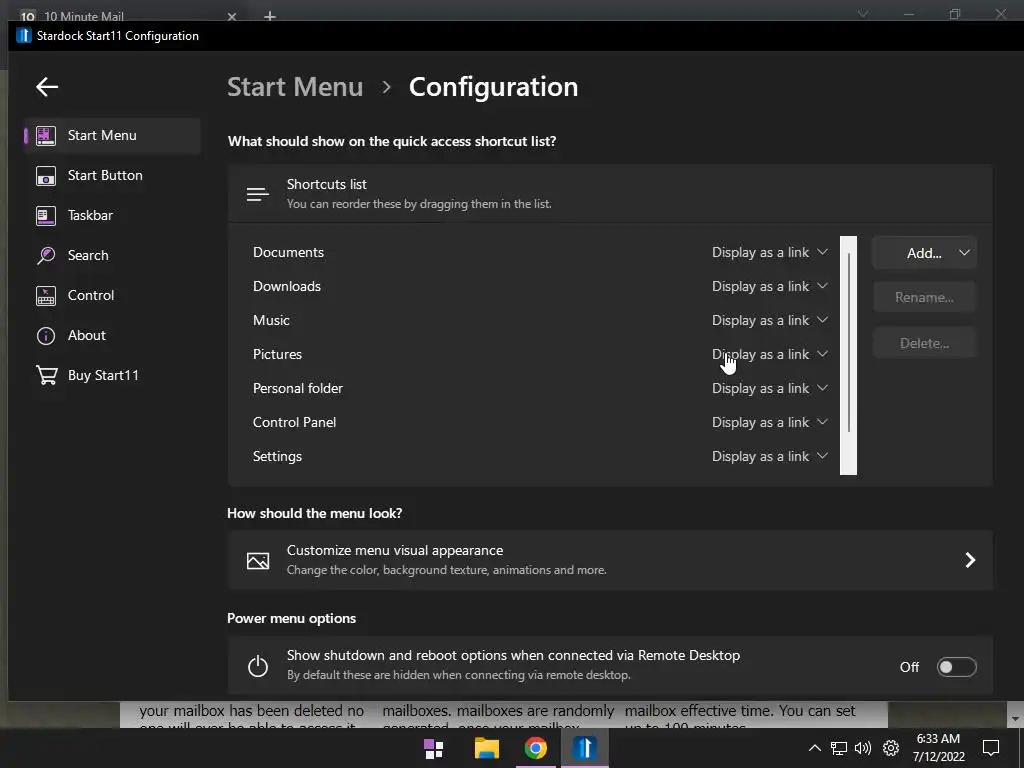Click the Buy Start11 cart icon
The height and width of the screenshot is (768, 1024).
[46, 376]
